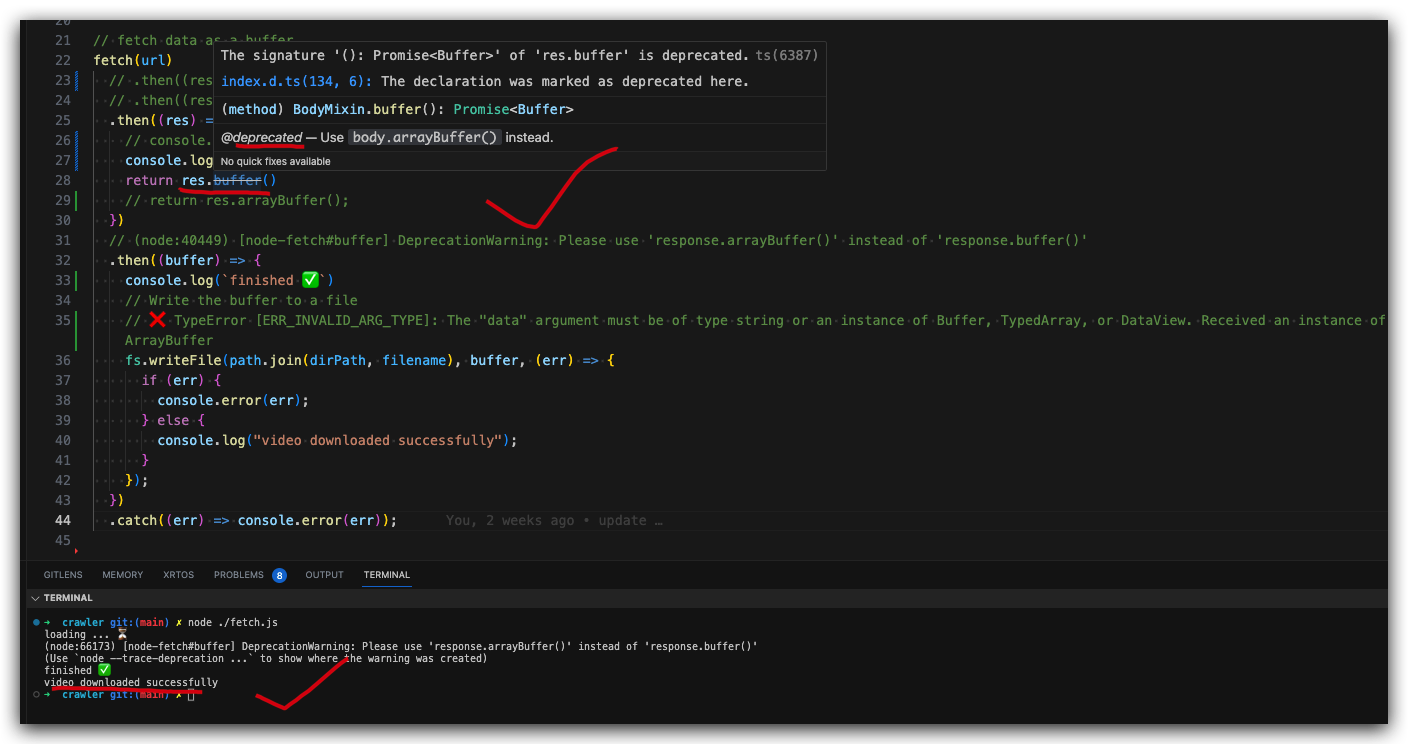Click '@deprecated' tag in the hover tooltip
This screenshot has width=1408, height=744.
pyautogui.click(x=261, y=137)
